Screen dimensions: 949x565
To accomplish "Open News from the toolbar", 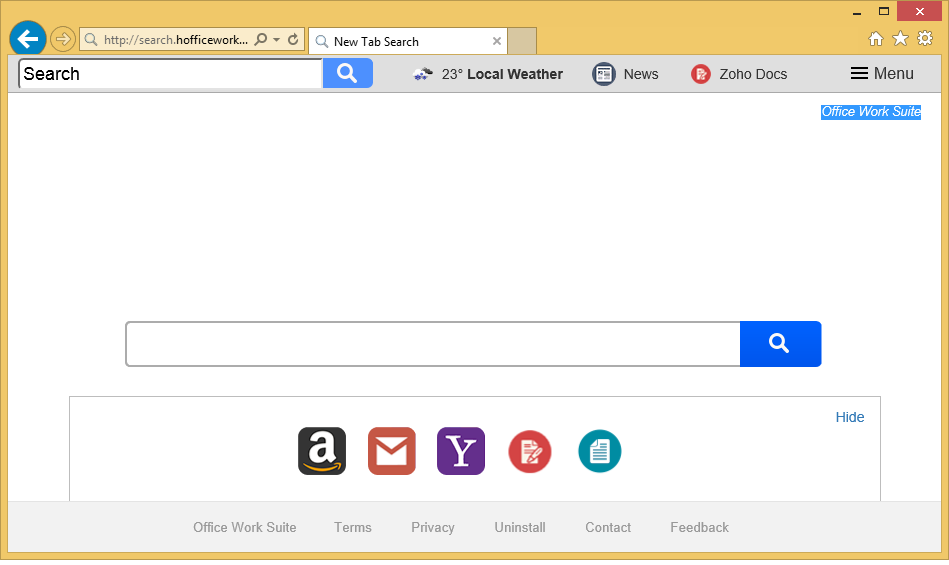I will 626,74.
